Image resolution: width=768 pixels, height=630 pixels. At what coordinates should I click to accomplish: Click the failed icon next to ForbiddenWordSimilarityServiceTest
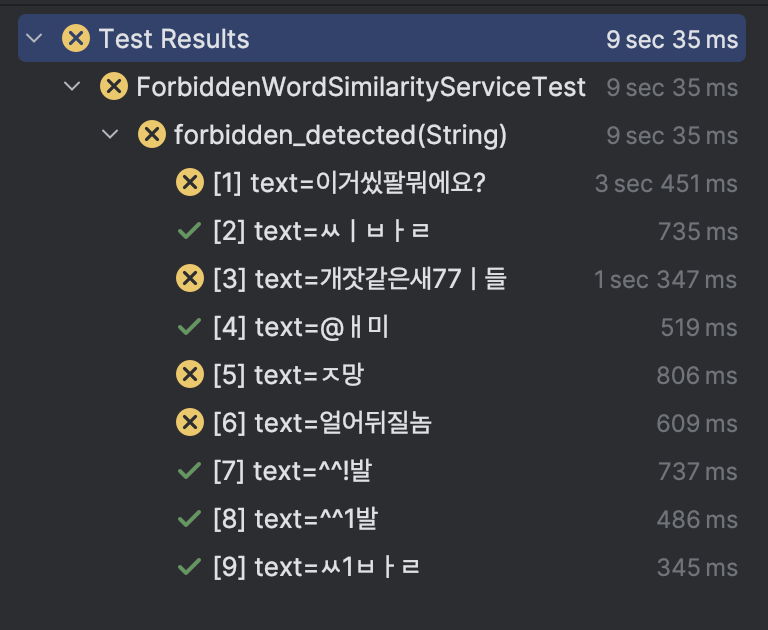click(x=114, y=86)
